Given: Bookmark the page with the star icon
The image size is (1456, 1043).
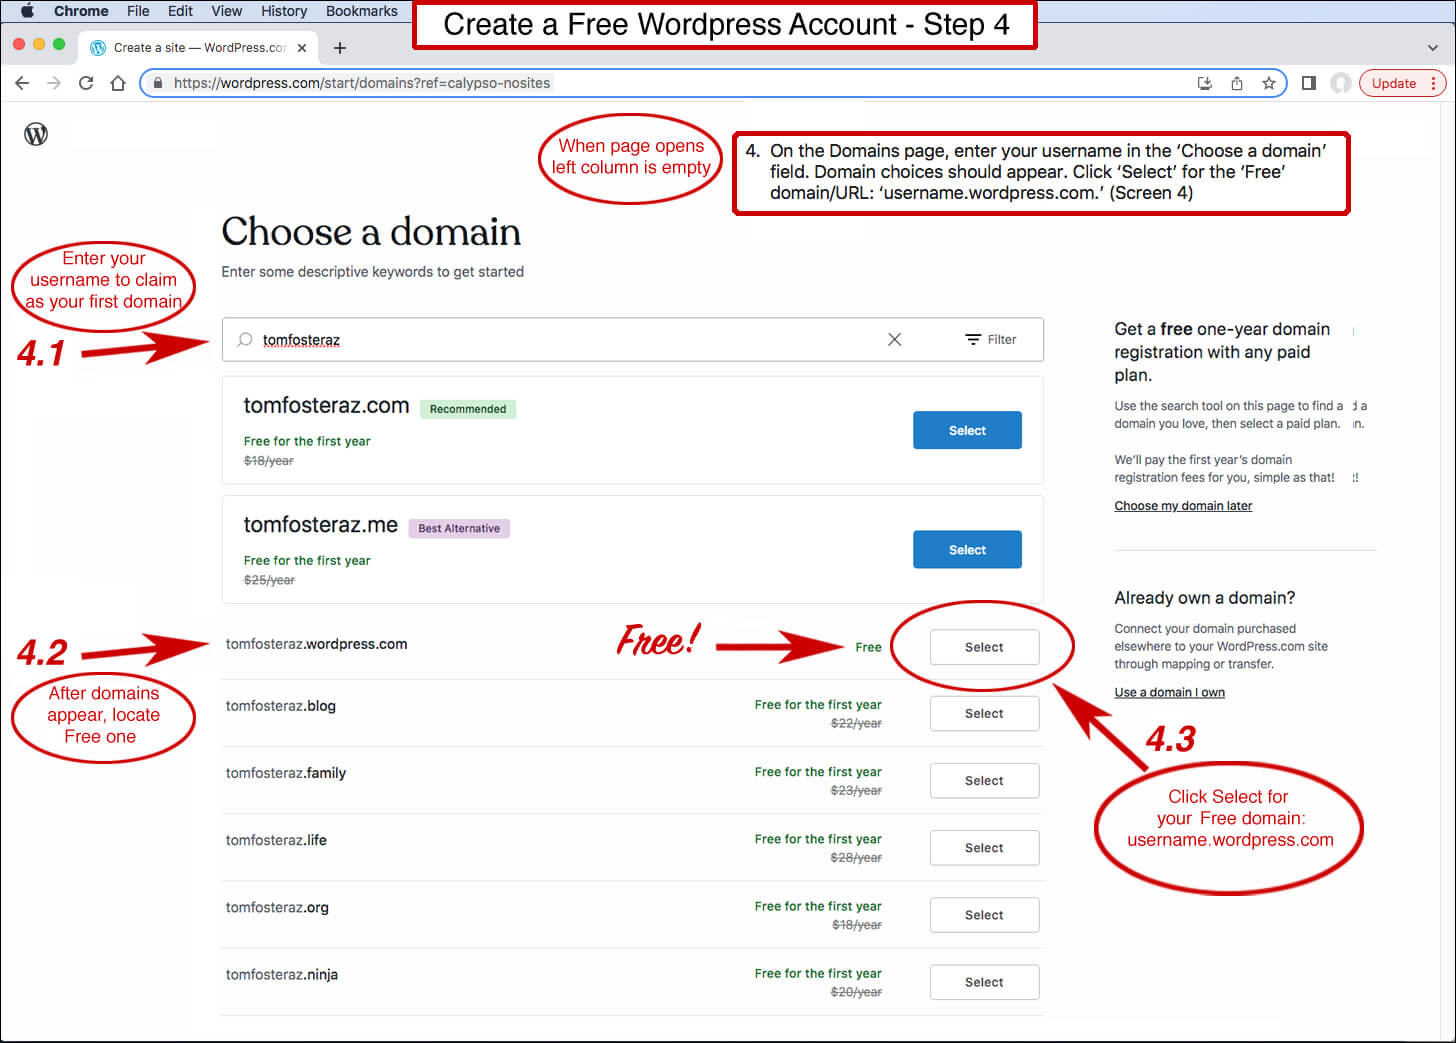Looking at the screenshot, I should (1268, 83).
